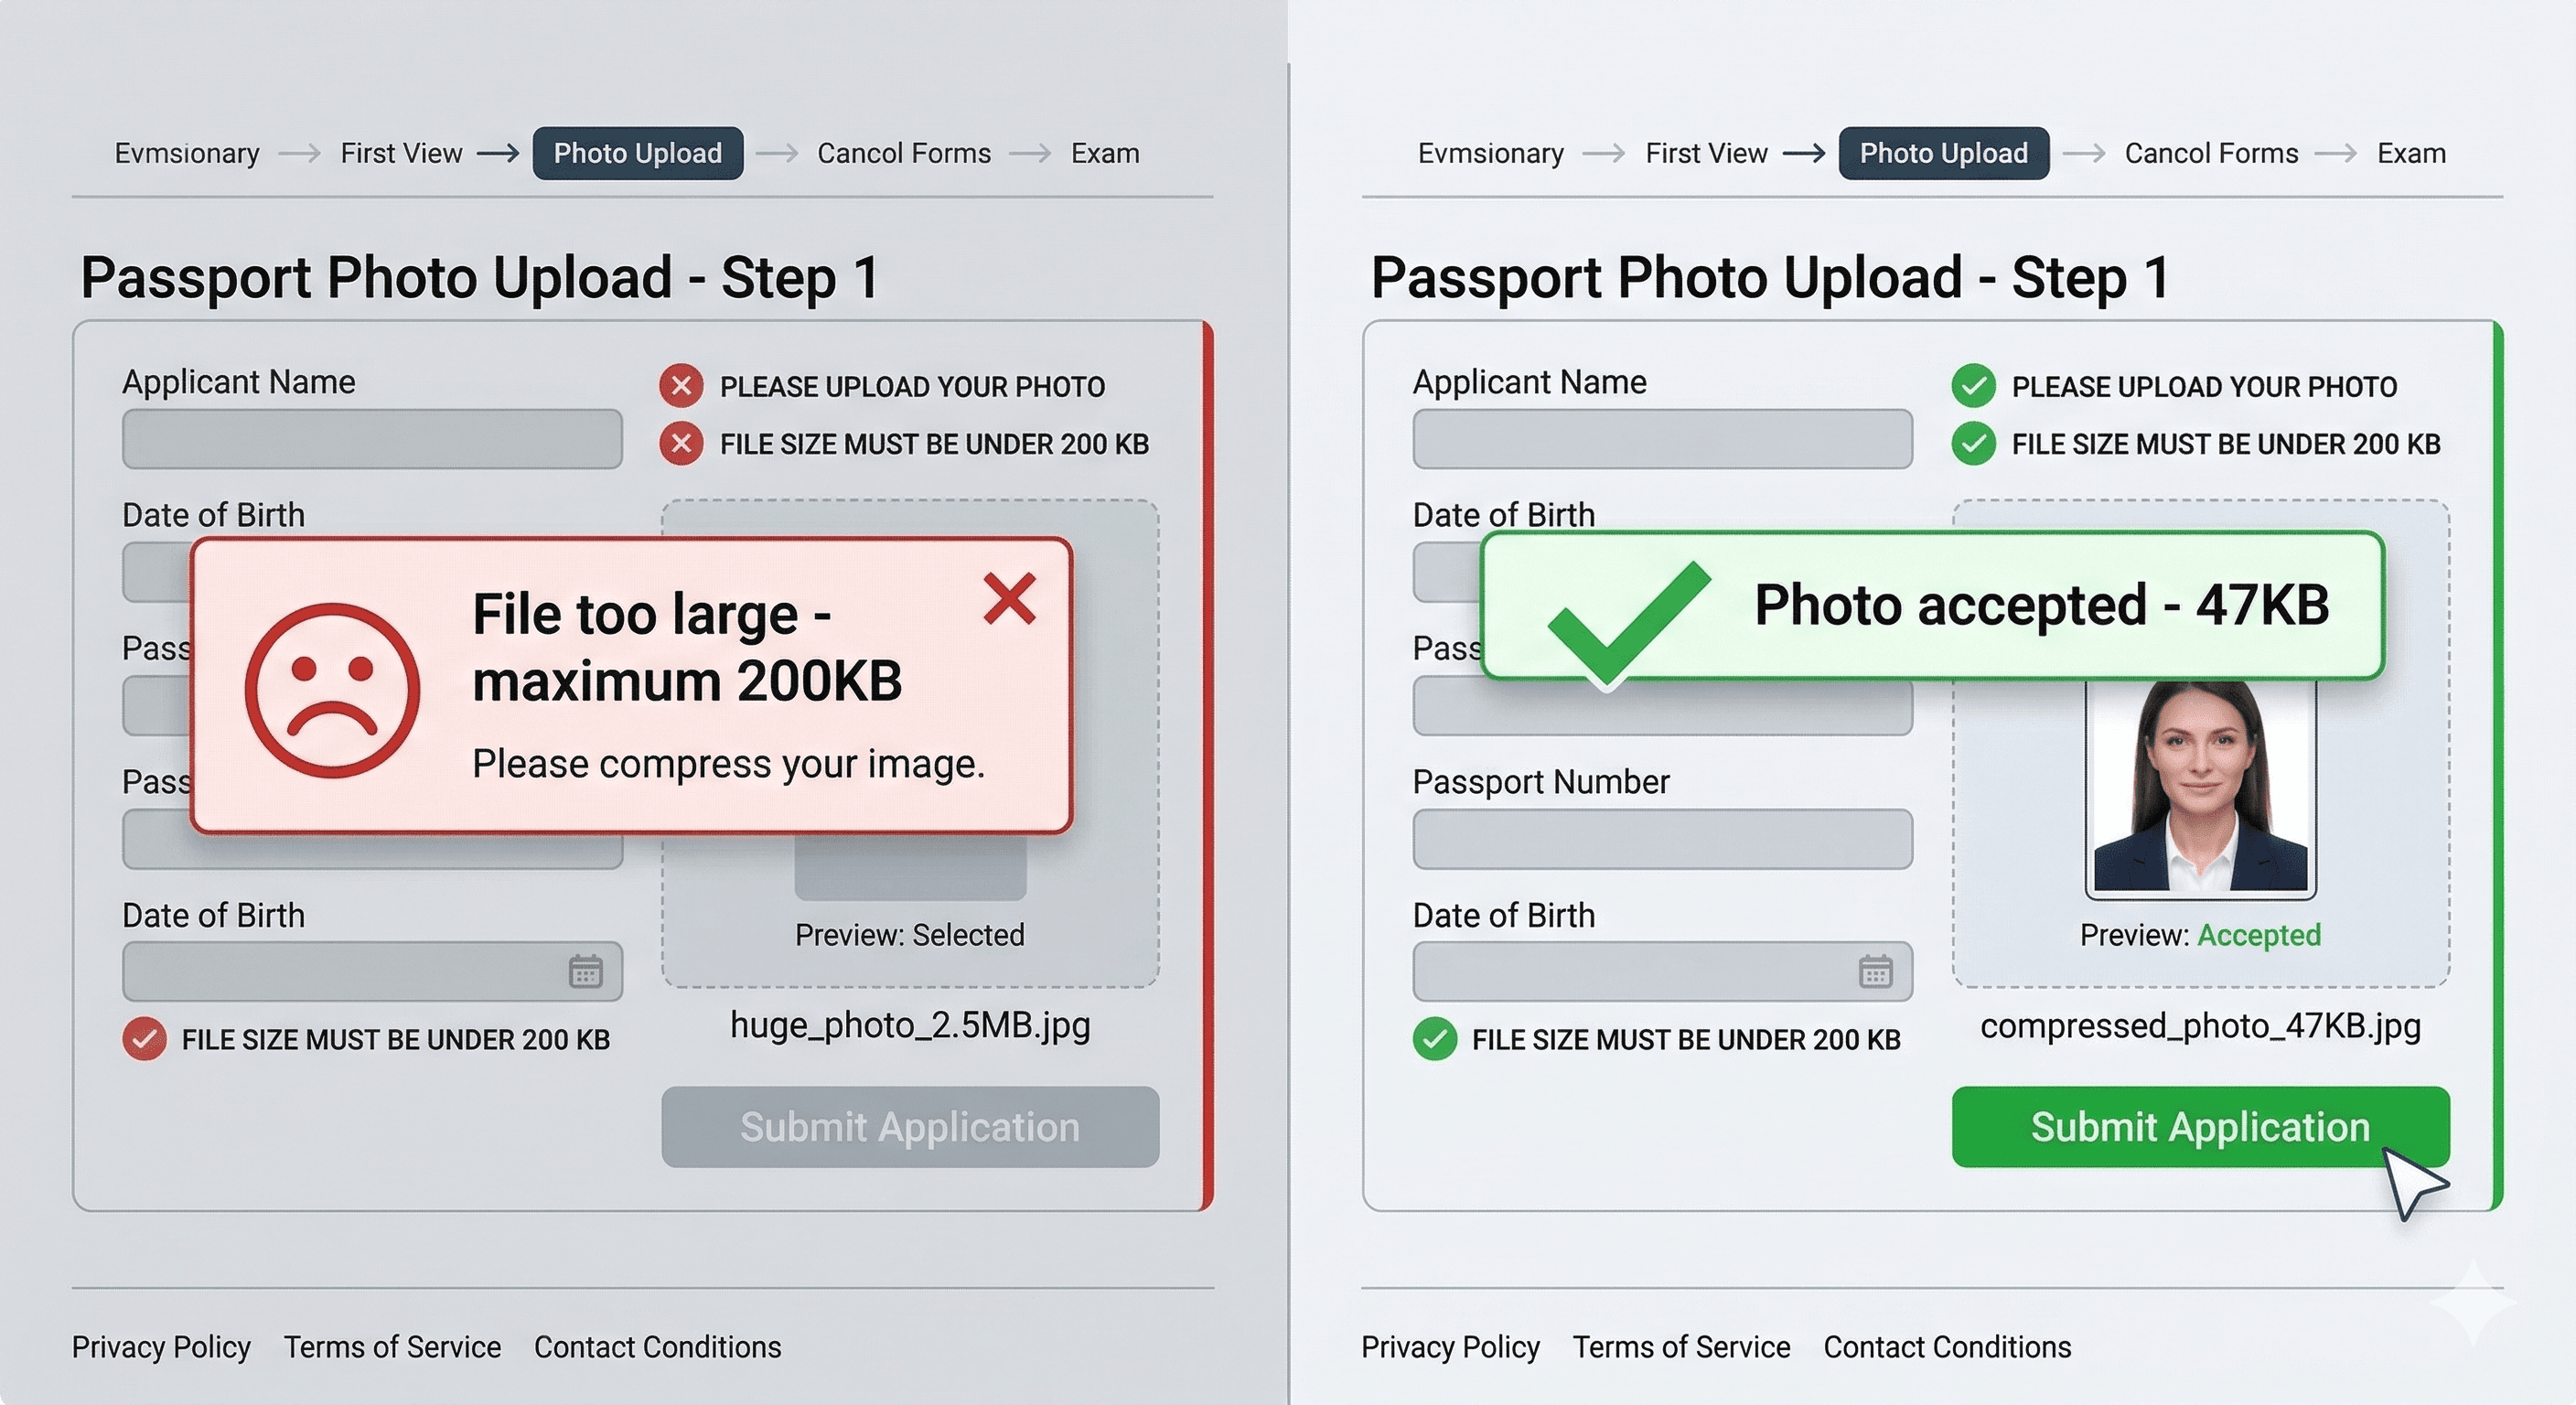Click the Applicant Name input field
Screen dimensions: 2576x1405
pyautogui.click(x=371, y=438)
